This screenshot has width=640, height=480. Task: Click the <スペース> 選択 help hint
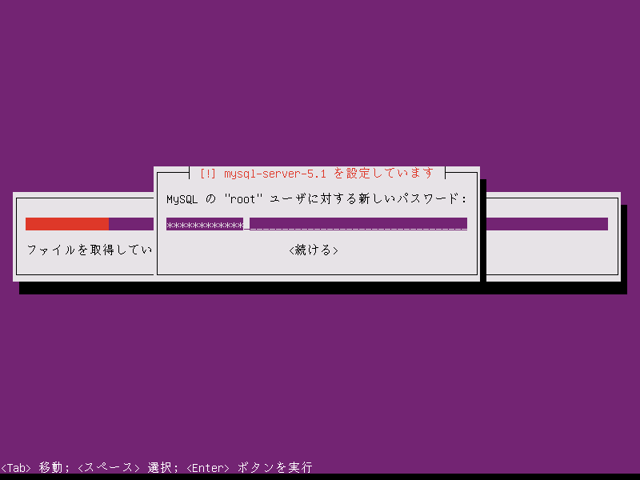pos(127,467)
